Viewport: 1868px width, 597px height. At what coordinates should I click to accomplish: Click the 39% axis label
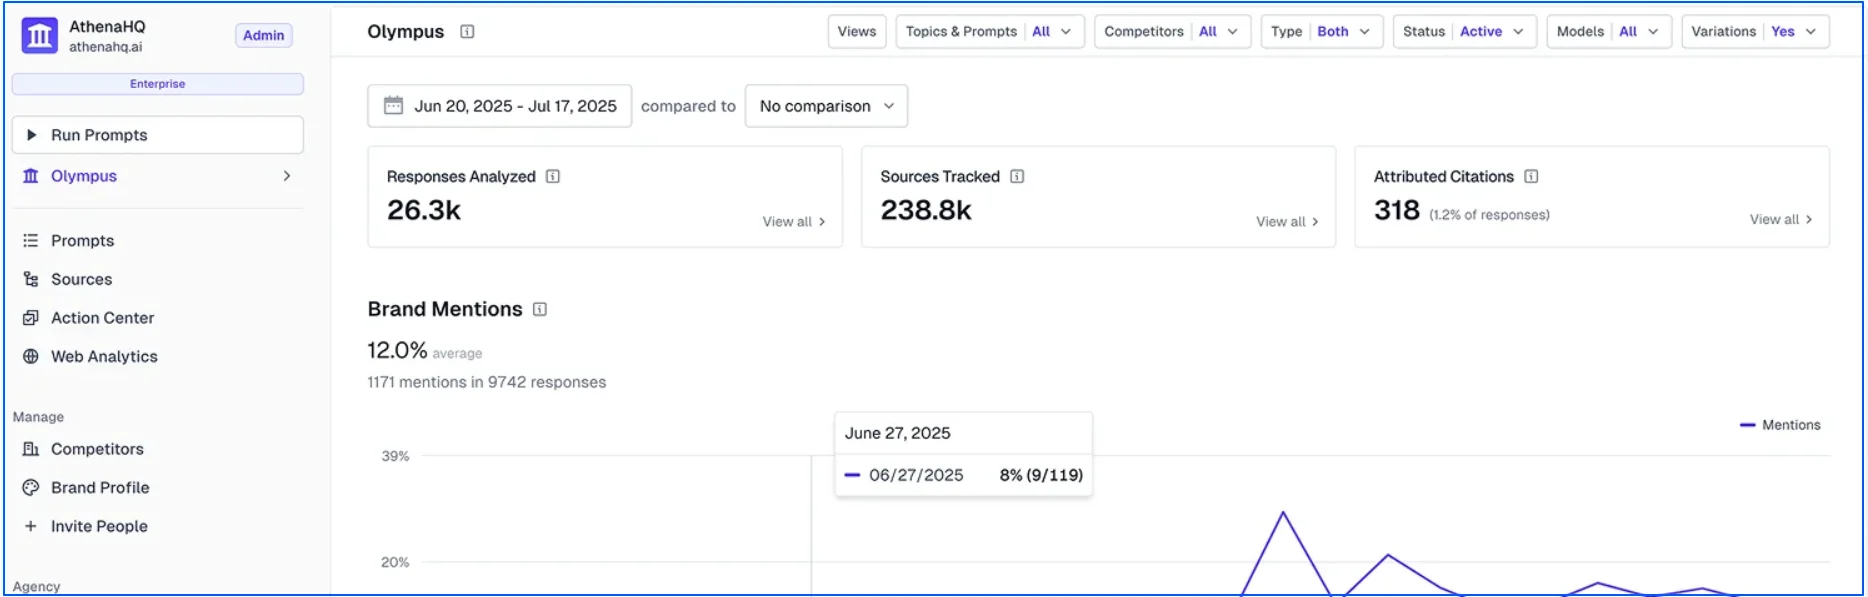pyautogui.click(x=395, y=456)
